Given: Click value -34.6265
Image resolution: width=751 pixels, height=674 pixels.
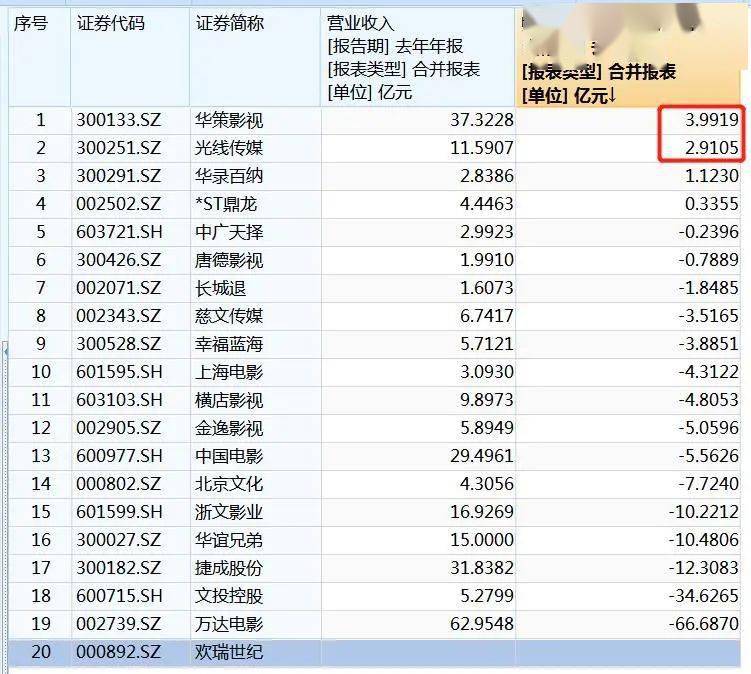Looking at the screenshot, I should (704, 596).
